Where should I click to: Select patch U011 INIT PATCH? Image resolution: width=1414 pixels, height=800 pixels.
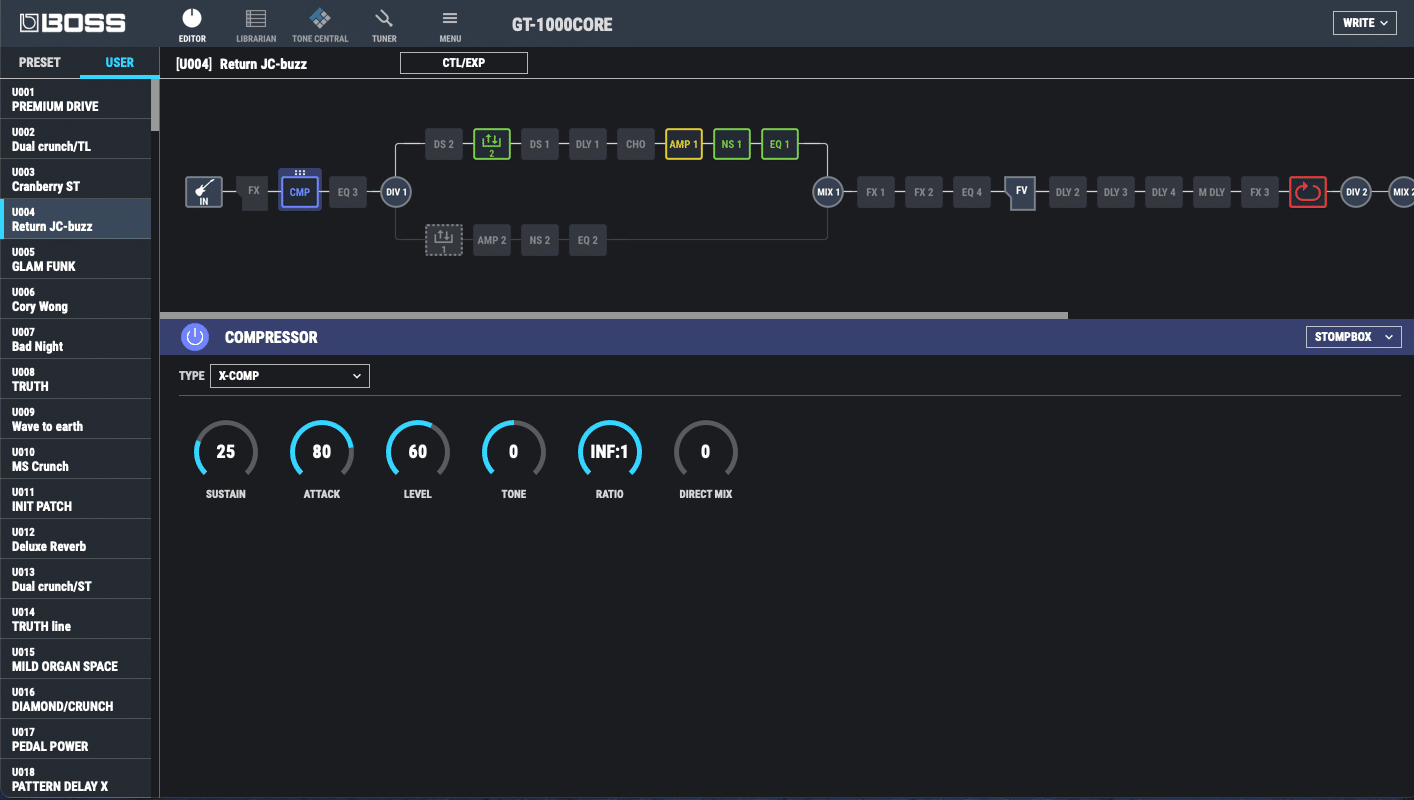click(75, 499)
